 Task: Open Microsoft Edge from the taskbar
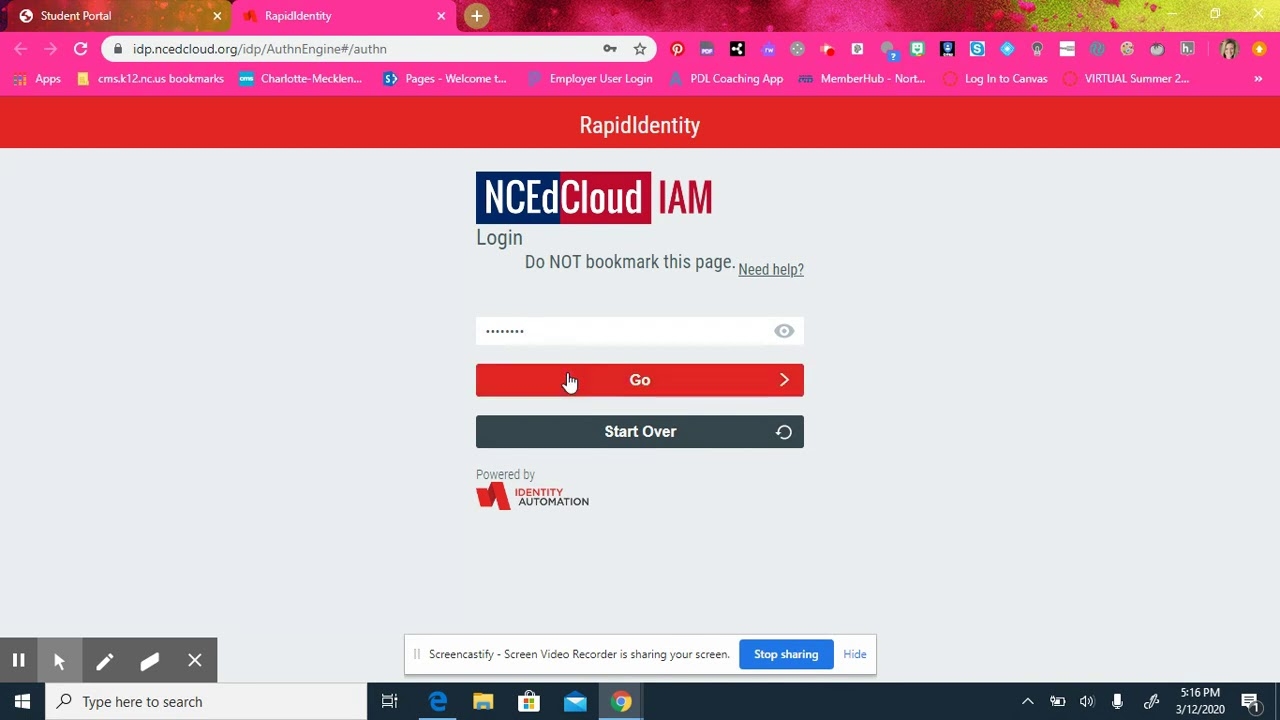coord(437,701)
